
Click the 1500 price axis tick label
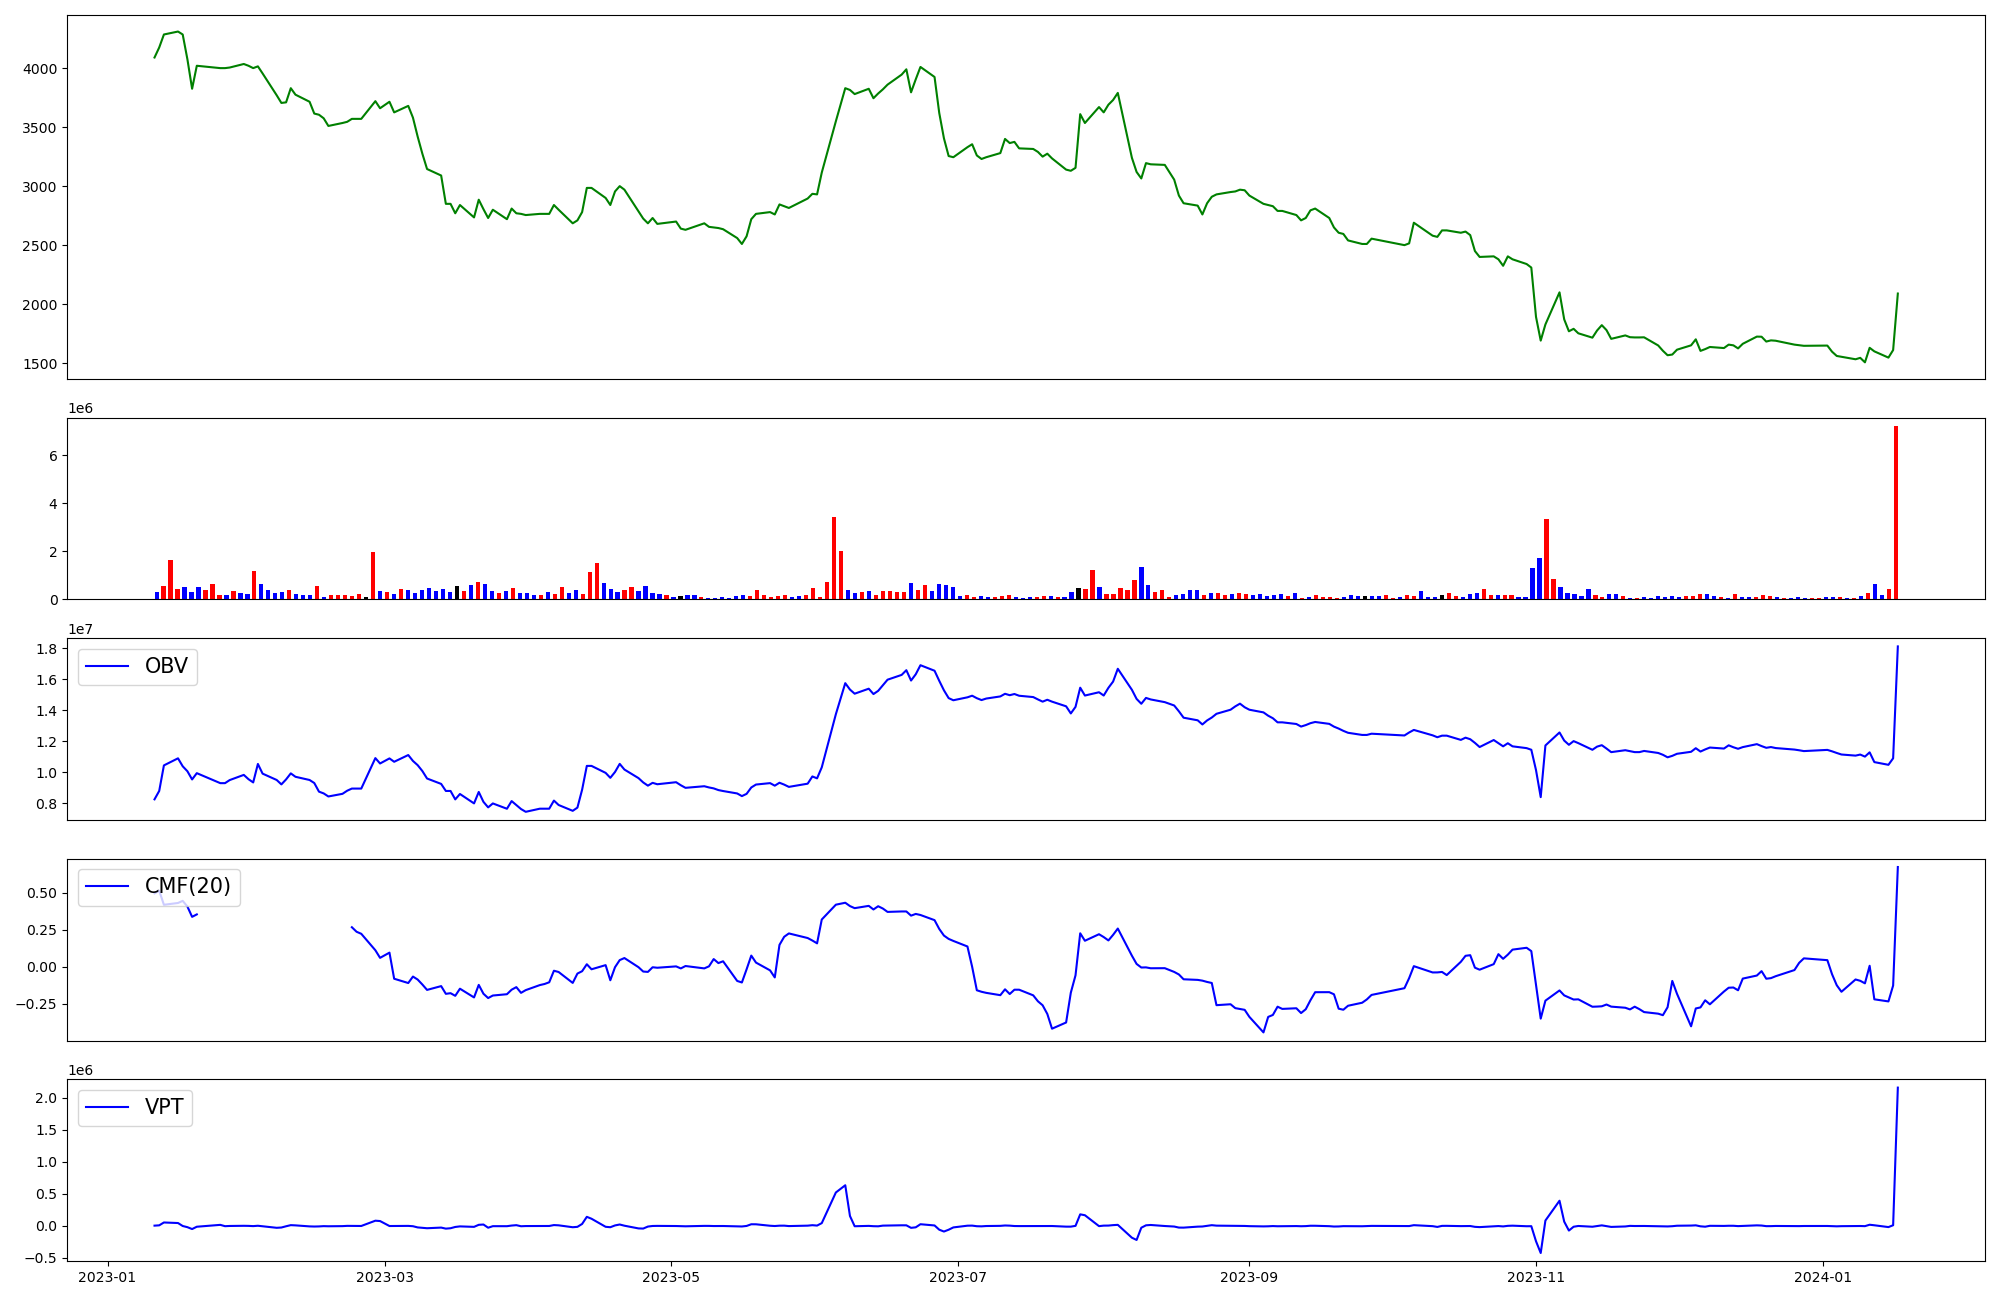(x=40, y=364)
